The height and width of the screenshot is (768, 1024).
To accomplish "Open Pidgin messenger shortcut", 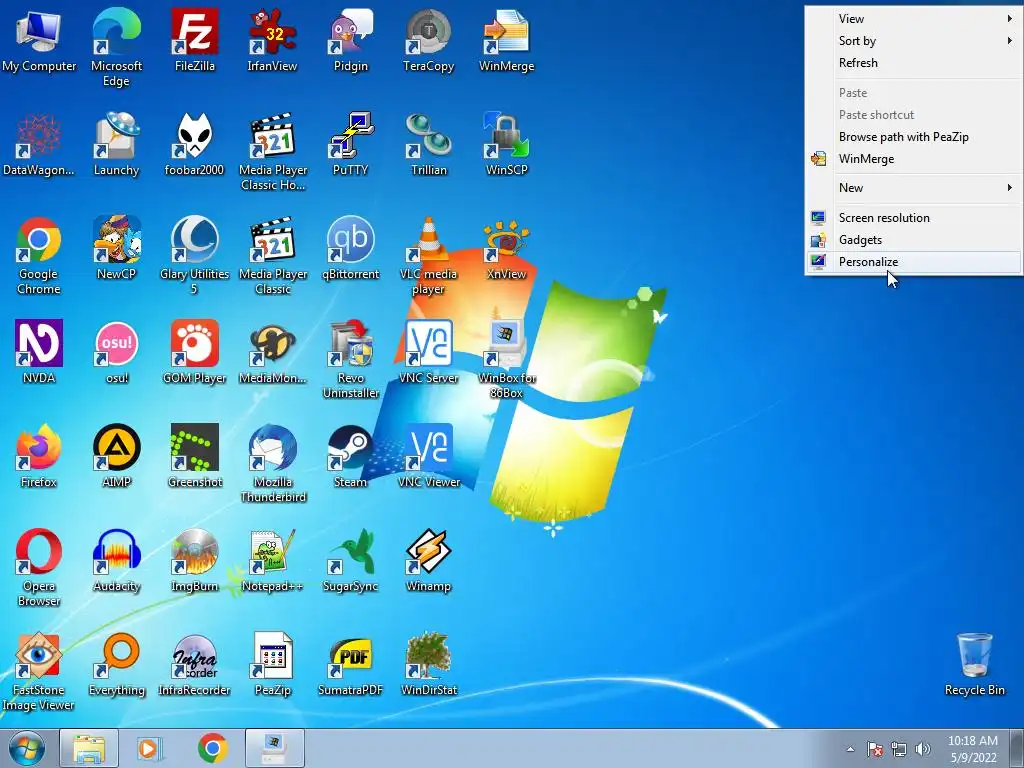I will [x=351, y=40].
